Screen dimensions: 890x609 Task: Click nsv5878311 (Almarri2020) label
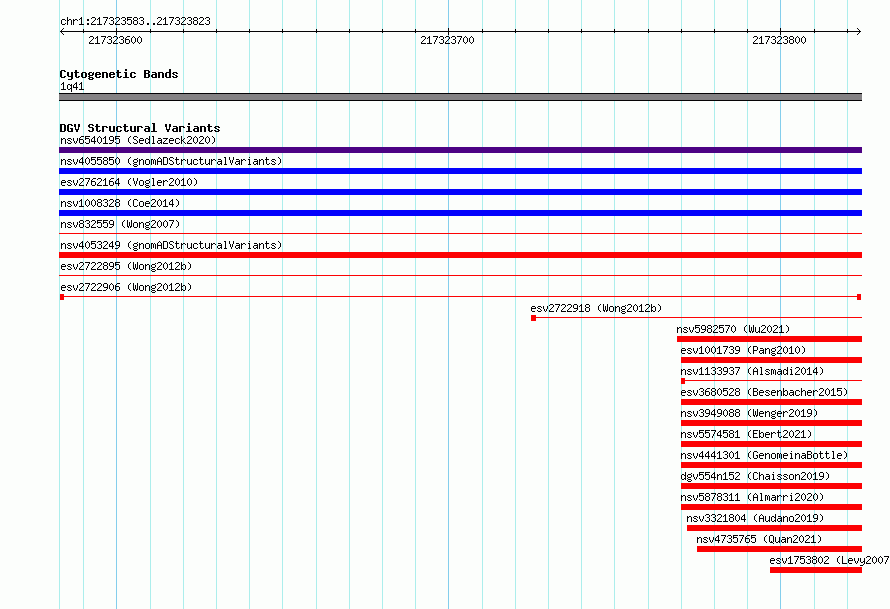752,497
